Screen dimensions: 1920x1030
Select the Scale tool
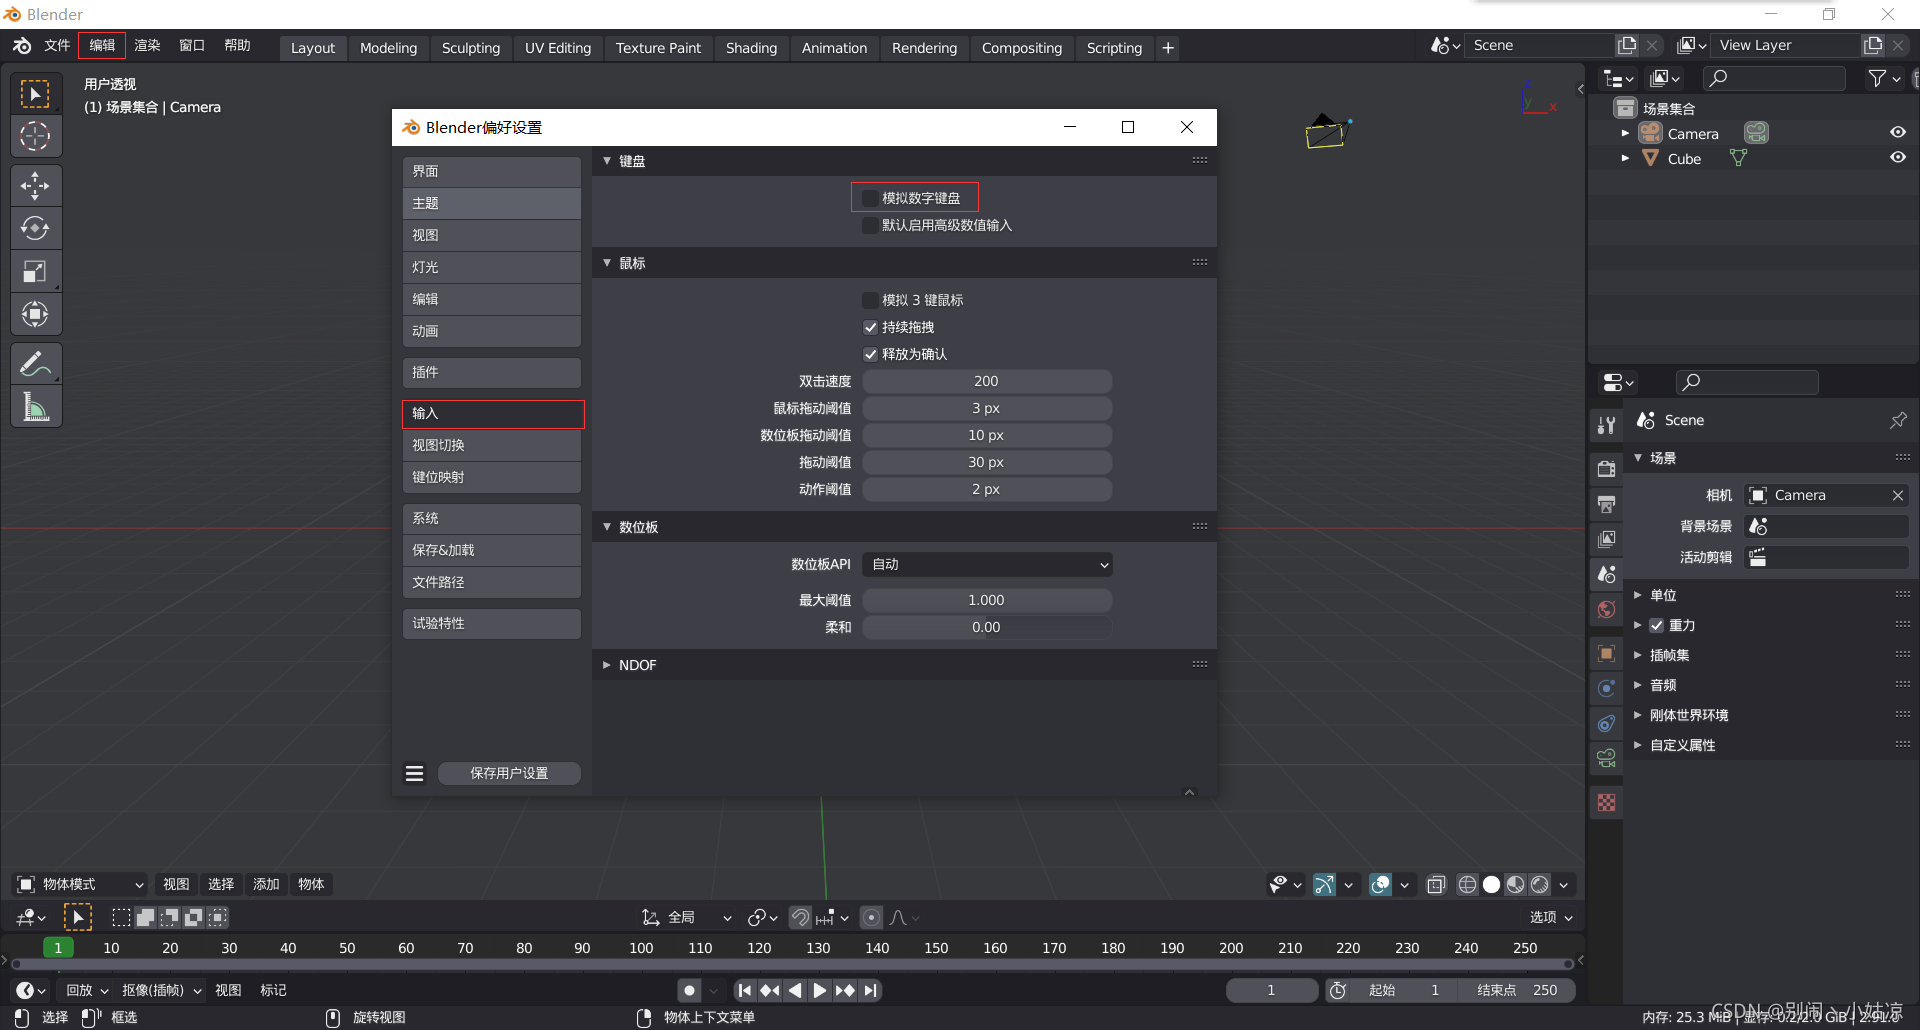coord(36,272)
